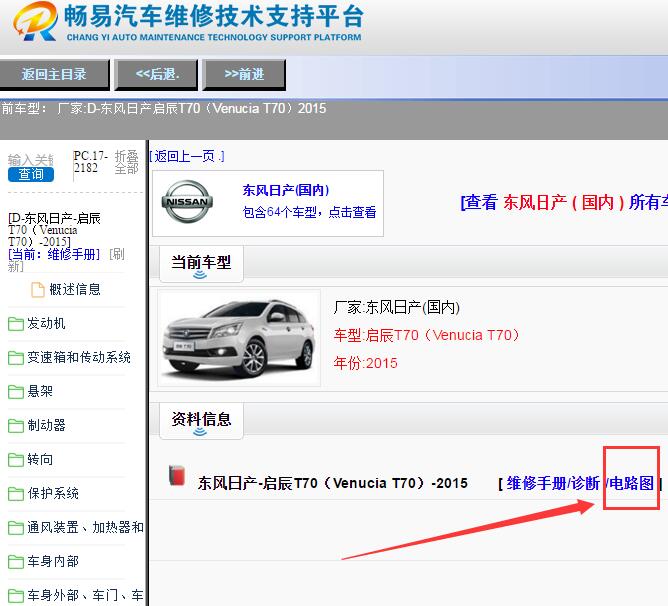Open 东风日产(国内) brand link
This screenshot has width=668, height=606.
[285, 190]
